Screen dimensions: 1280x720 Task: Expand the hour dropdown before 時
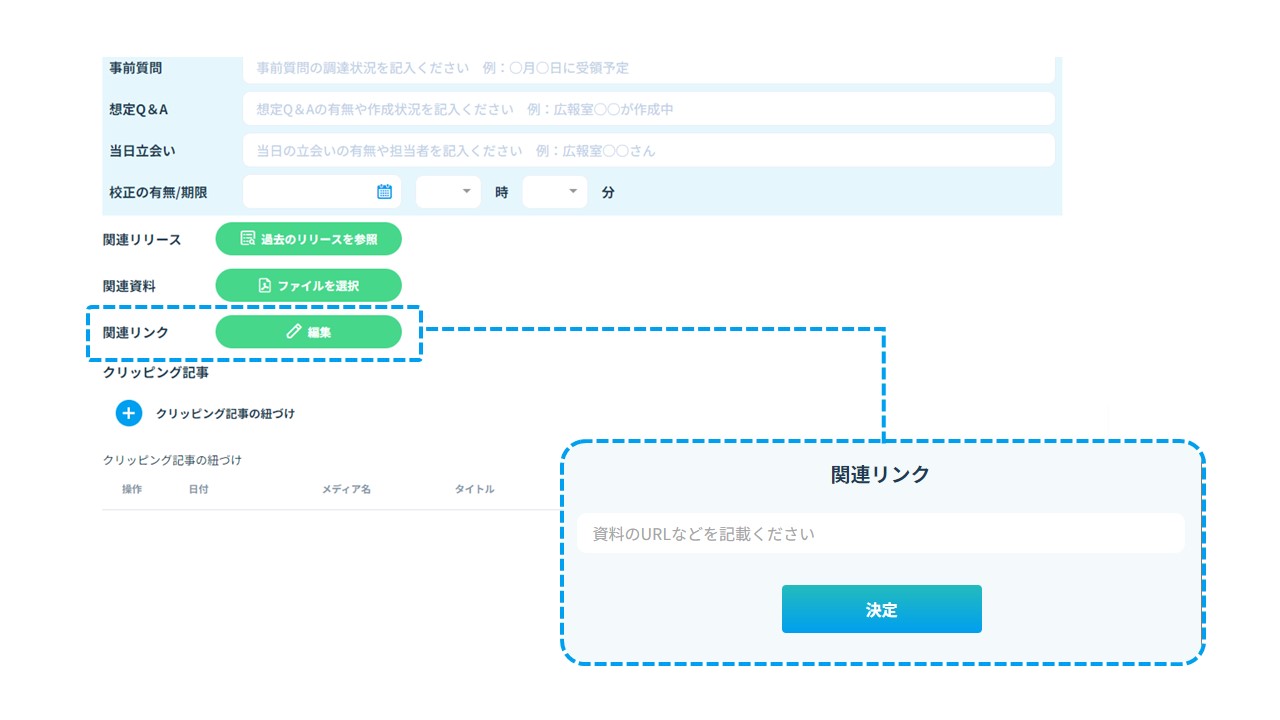[x=448, y=192]
